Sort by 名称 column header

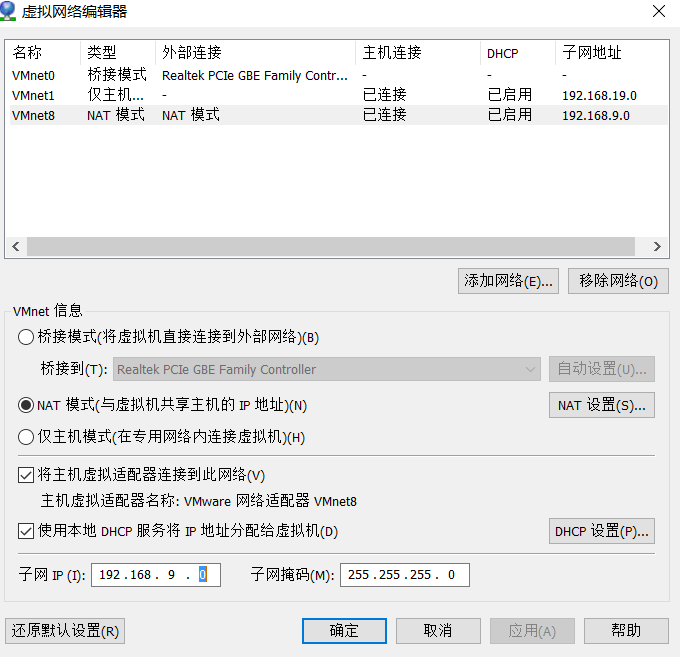(43, 53)
